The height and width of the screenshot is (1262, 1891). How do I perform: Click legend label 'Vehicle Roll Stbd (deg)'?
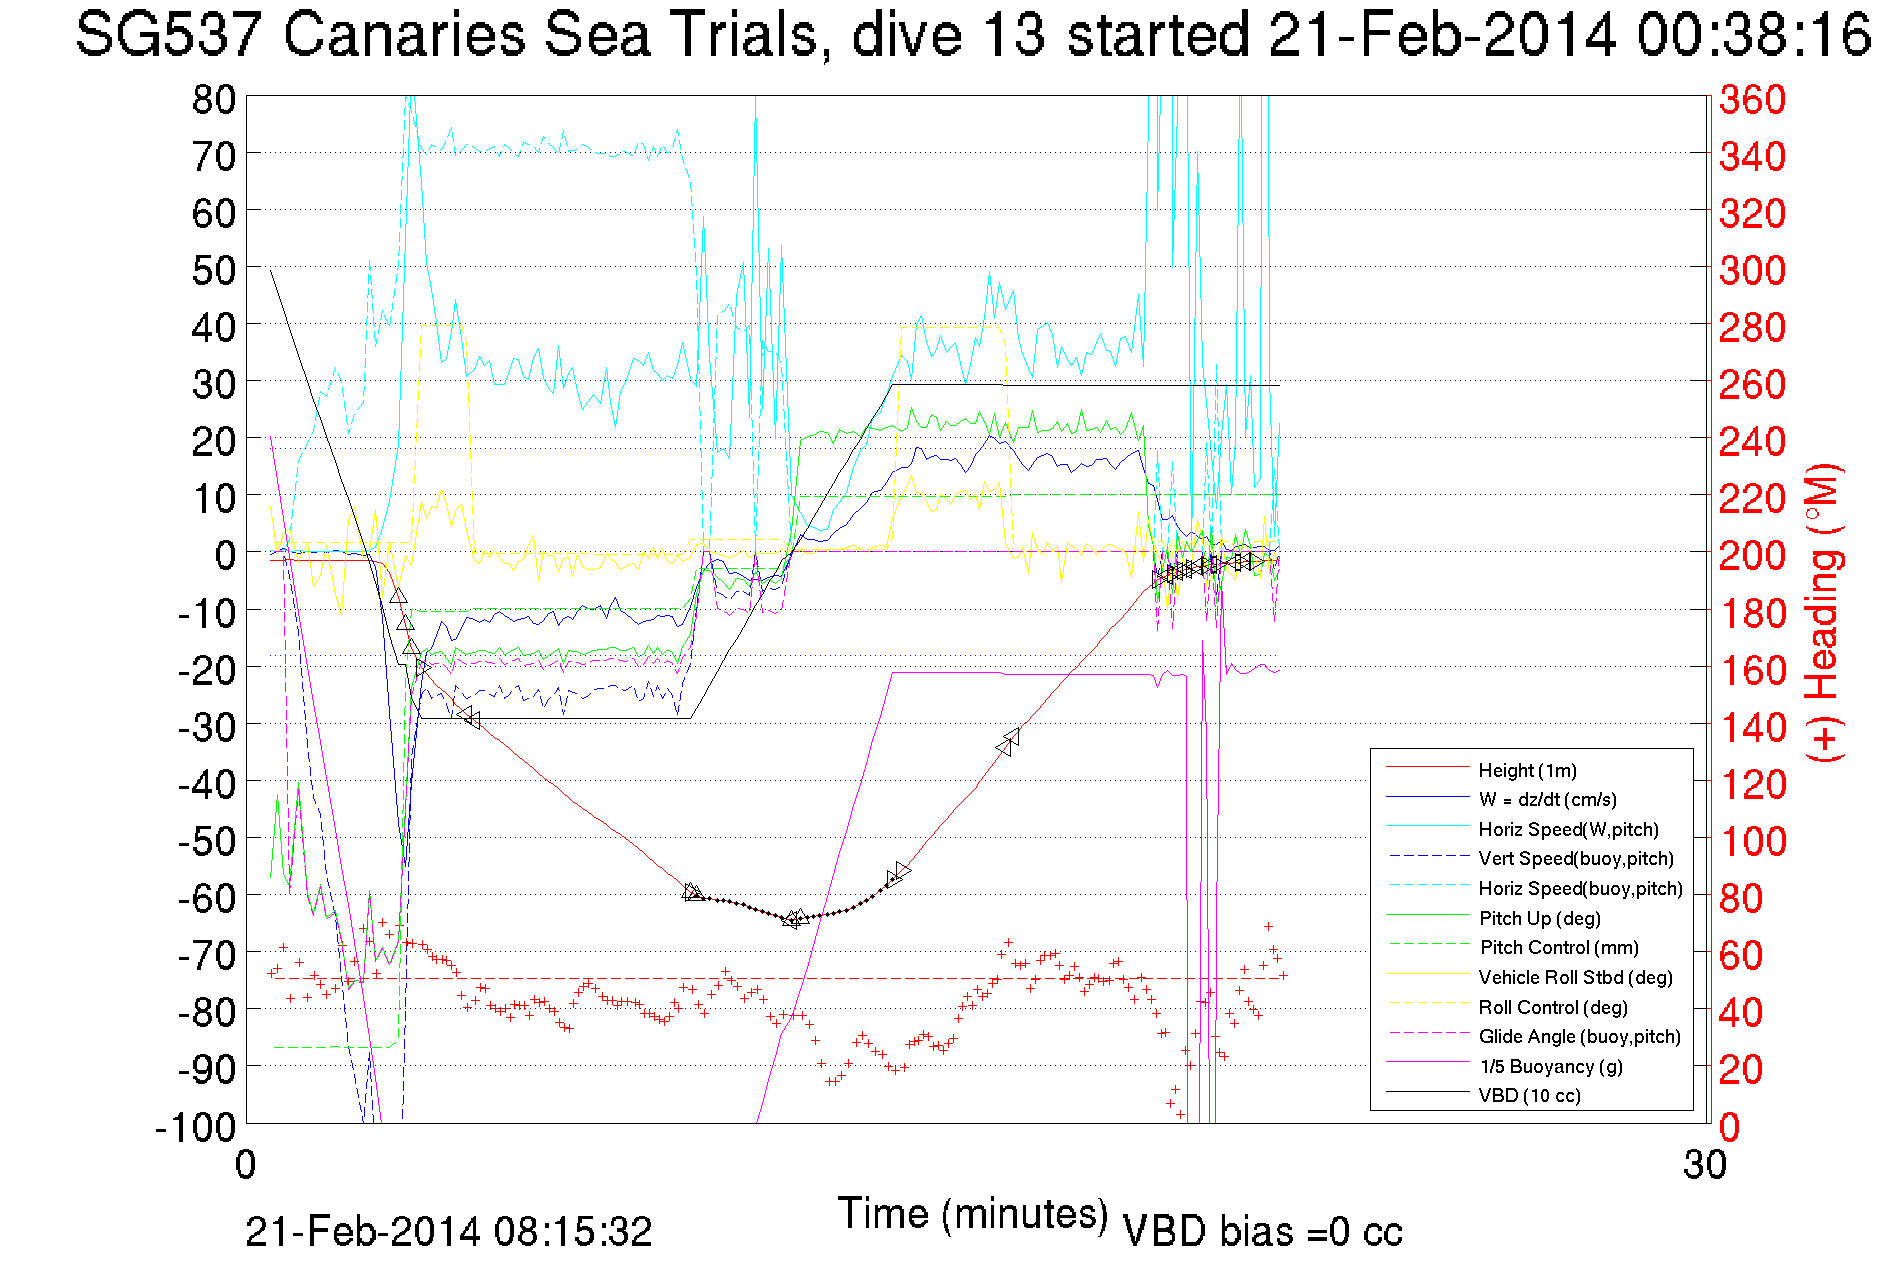pos(1576,977)
